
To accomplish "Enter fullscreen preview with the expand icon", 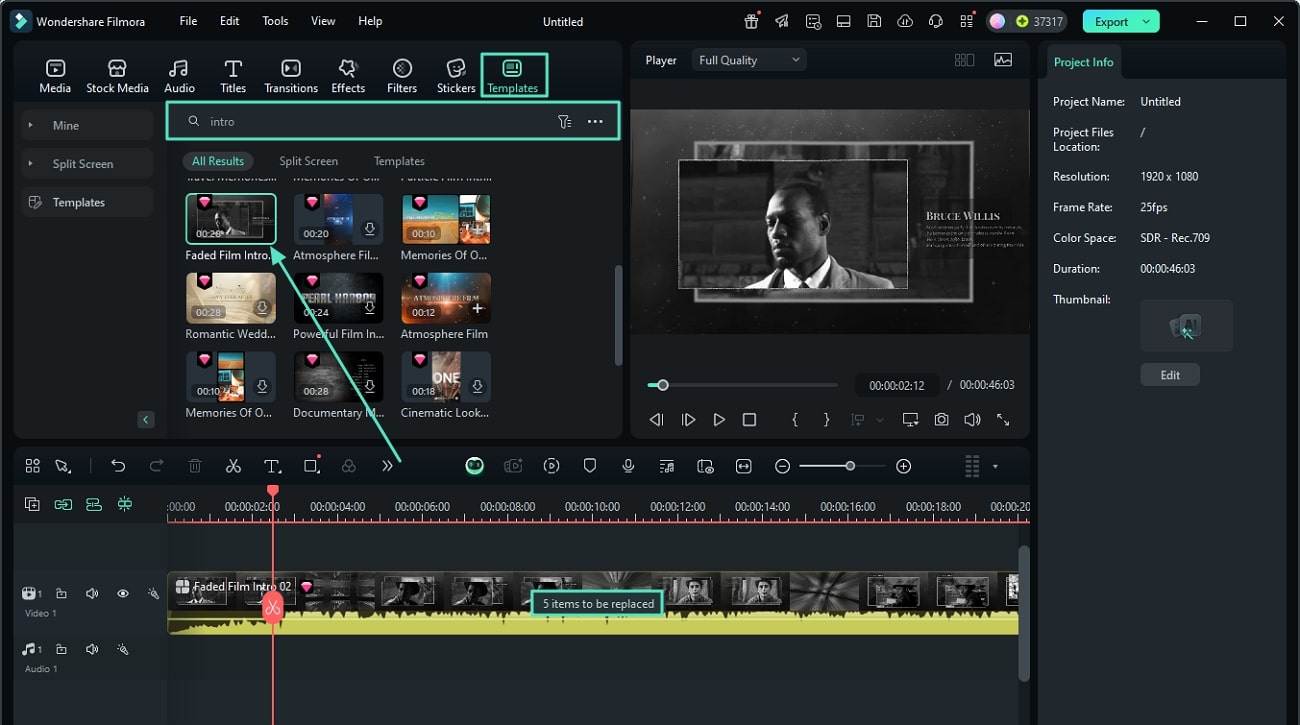I will pos(1003,420).
